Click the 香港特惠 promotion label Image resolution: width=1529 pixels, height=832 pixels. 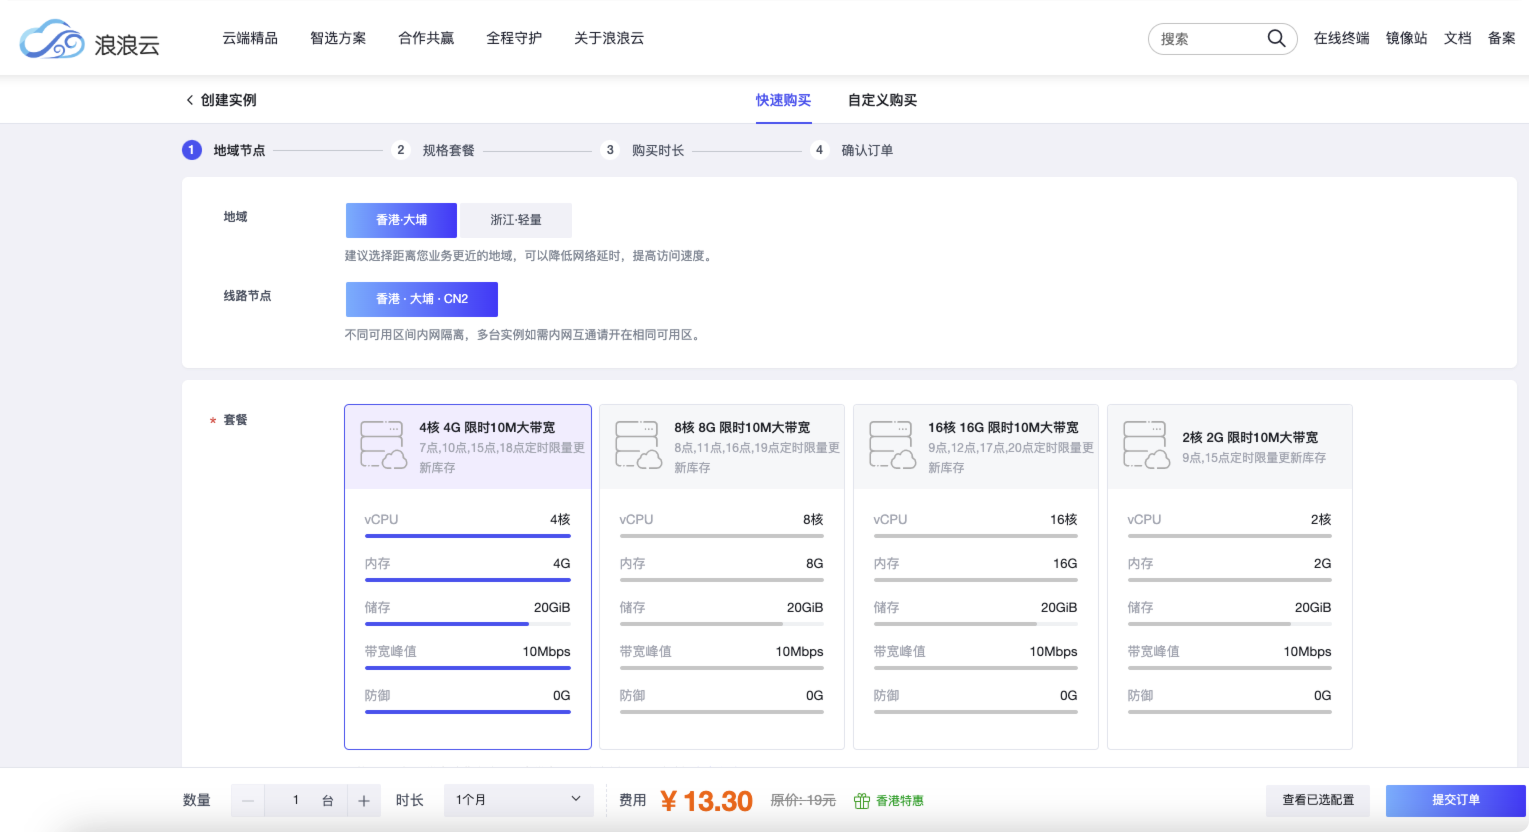click(x=900, y=801)
